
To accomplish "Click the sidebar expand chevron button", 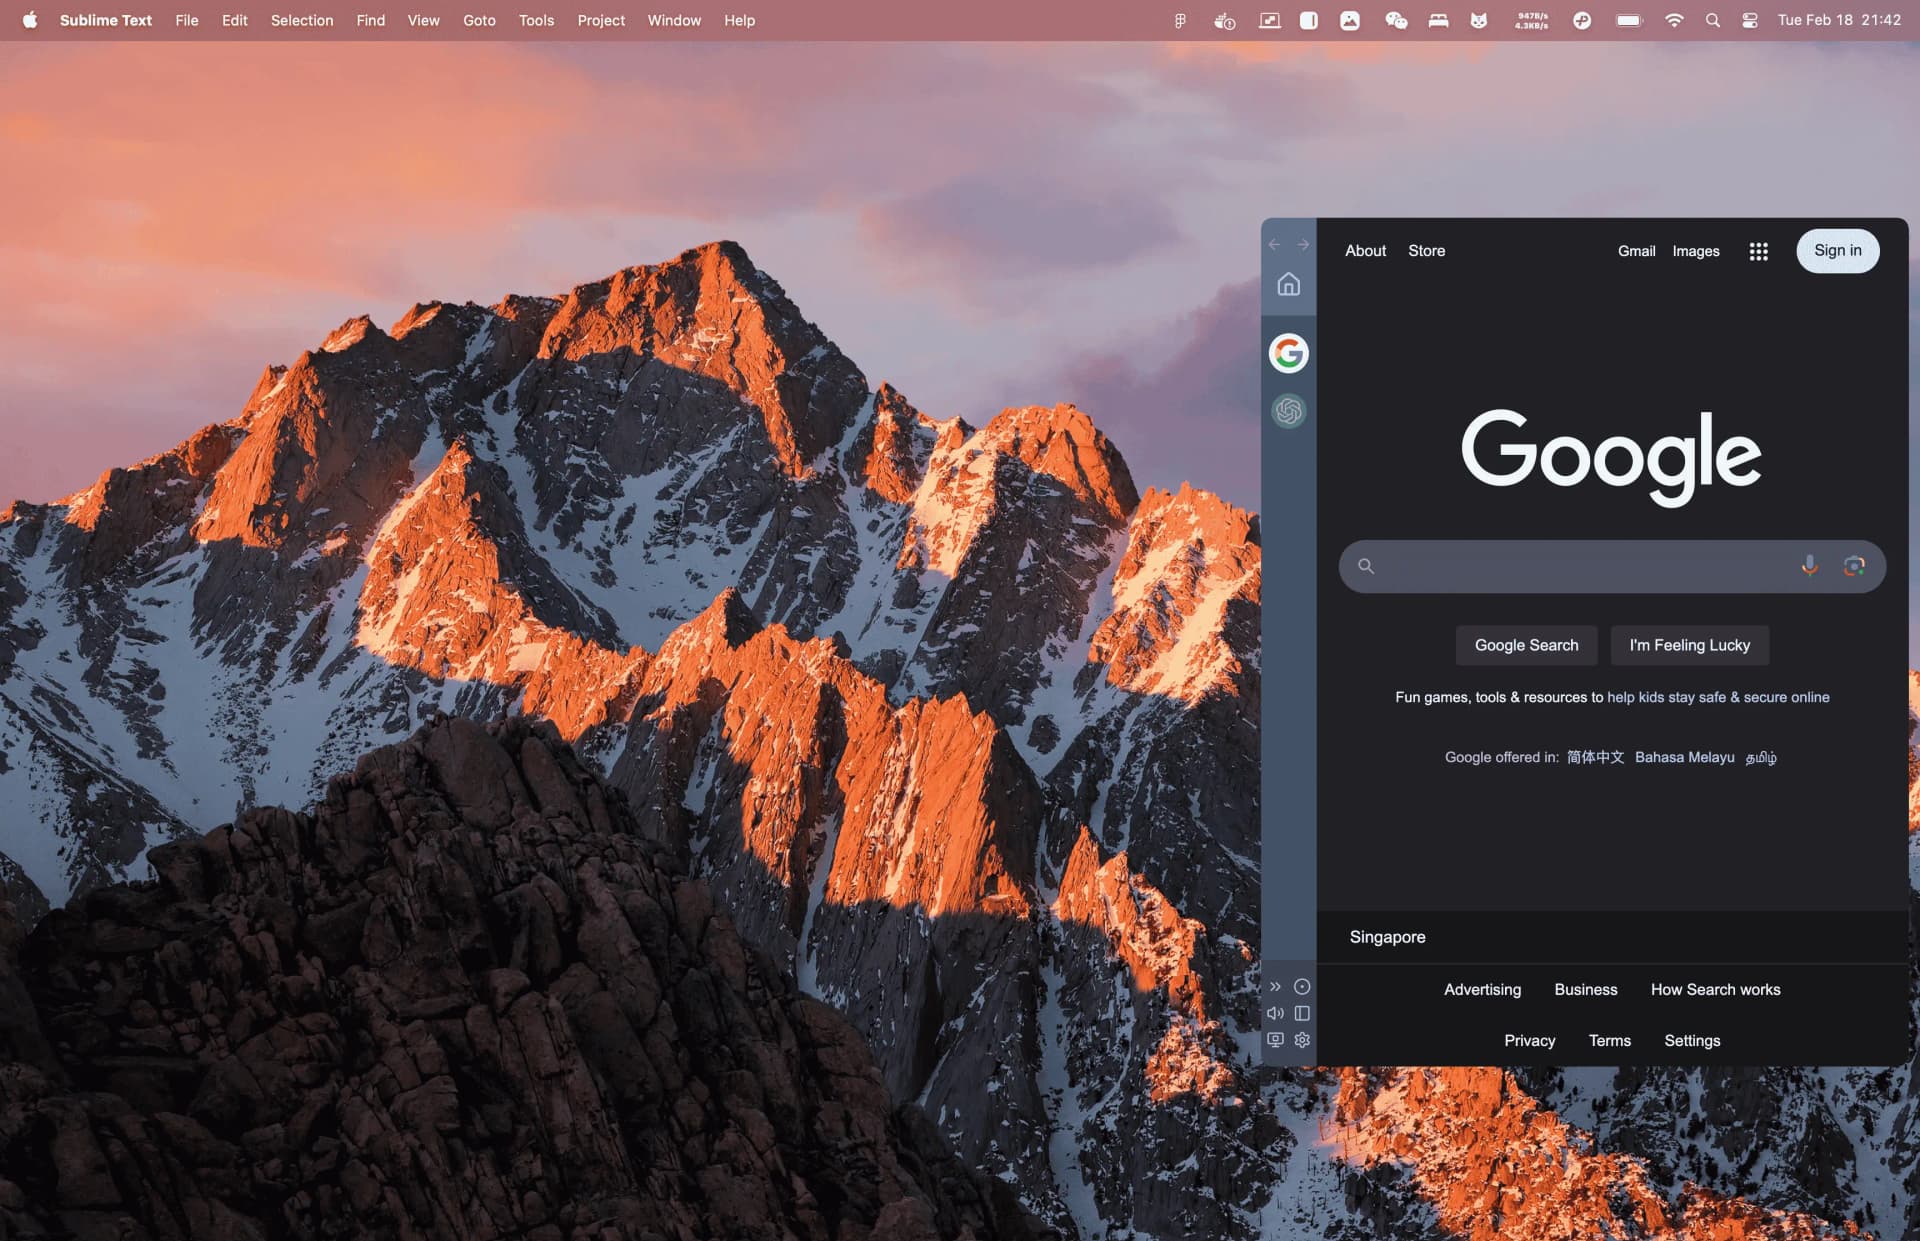I will click(x=1275, y=988).
